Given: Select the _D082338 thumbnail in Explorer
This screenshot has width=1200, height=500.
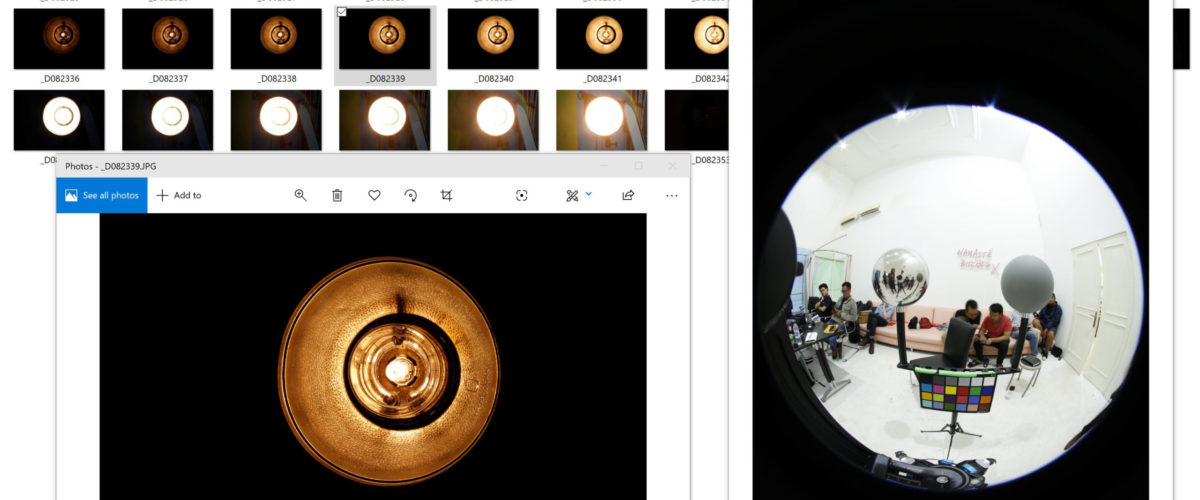Looking at the screenshot, I should point(276,38).
